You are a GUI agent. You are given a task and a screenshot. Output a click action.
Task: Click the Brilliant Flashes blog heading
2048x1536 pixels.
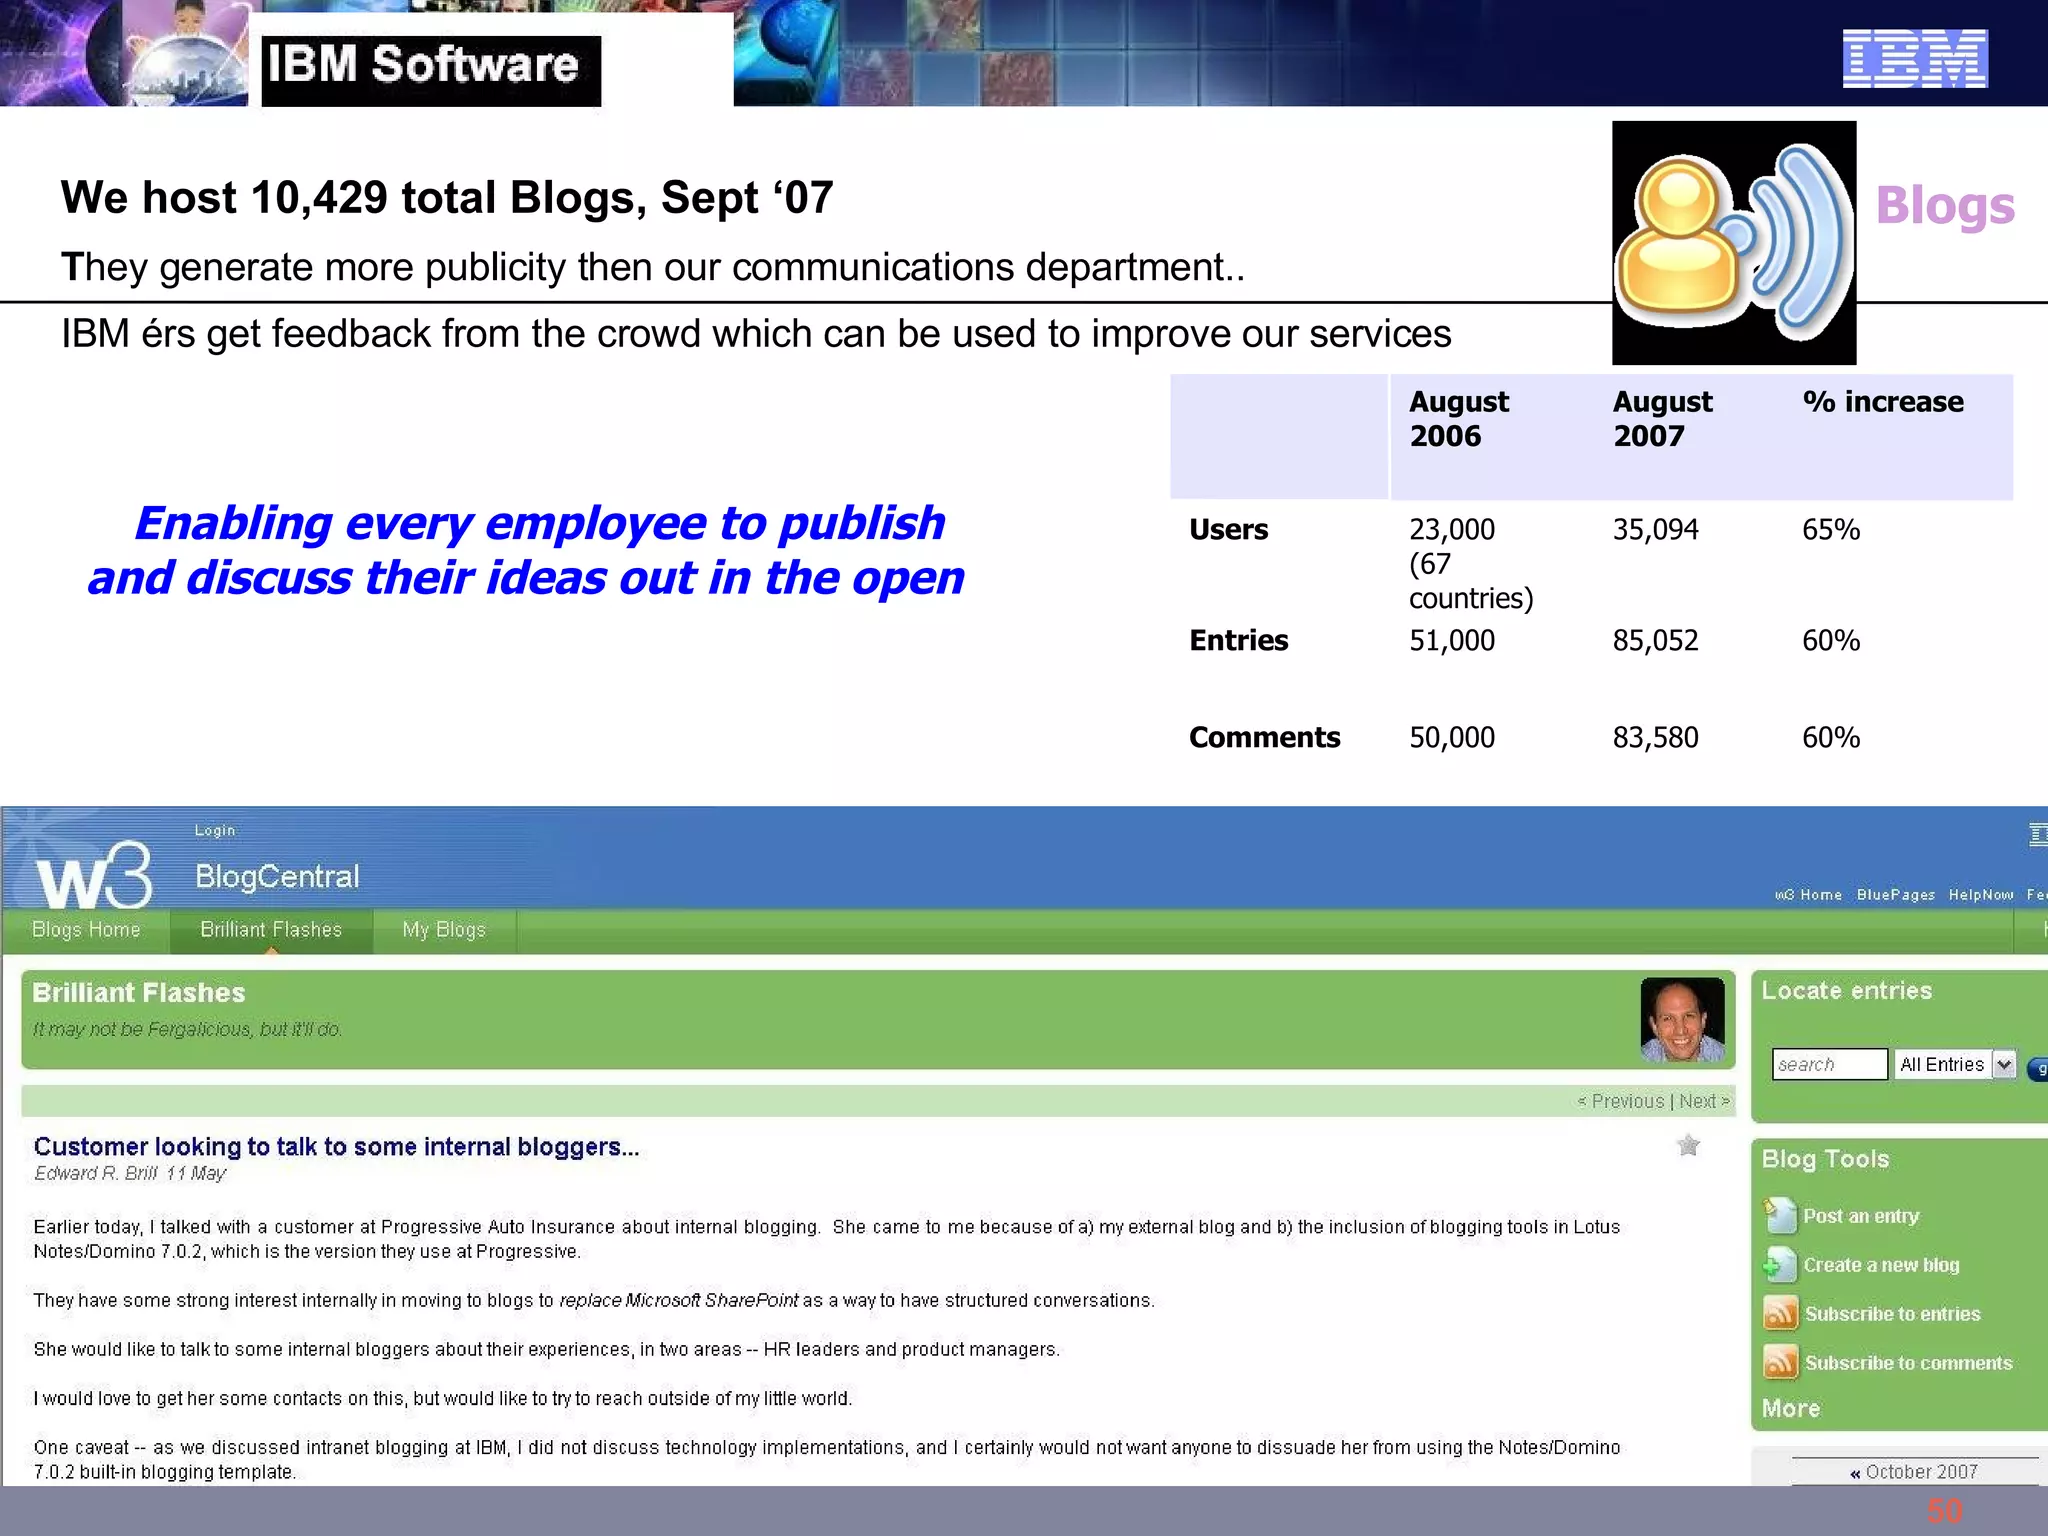click(x=139, y=992)
